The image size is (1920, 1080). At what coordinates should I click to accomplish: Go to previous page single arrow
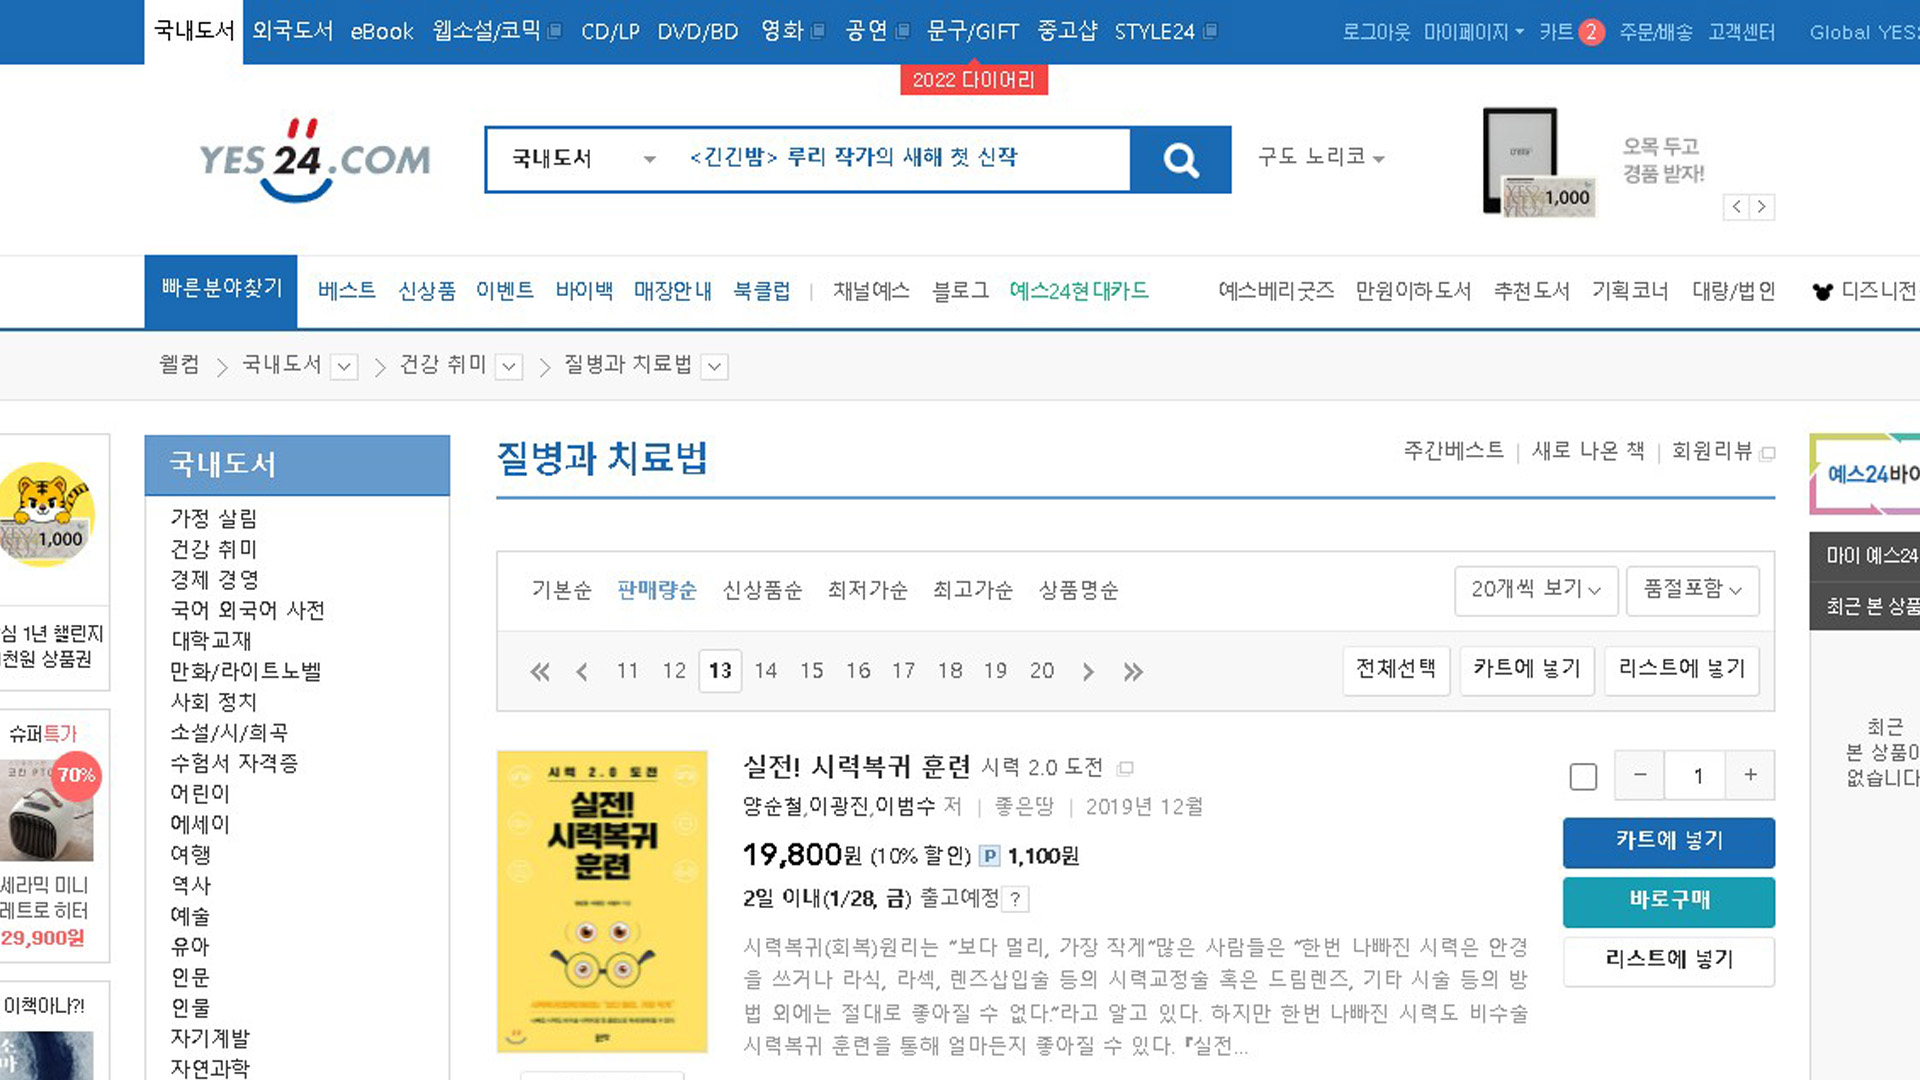tap(582, 672)
